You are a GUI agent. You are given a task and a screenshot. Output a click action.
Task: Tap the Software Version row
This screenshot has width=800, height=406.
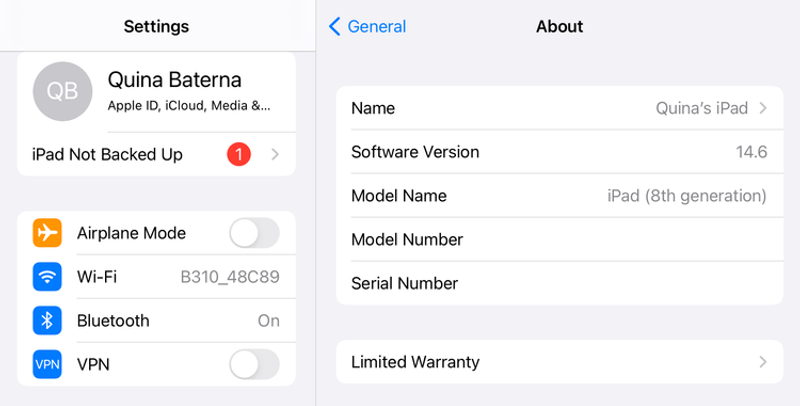[x=559, y=152]
